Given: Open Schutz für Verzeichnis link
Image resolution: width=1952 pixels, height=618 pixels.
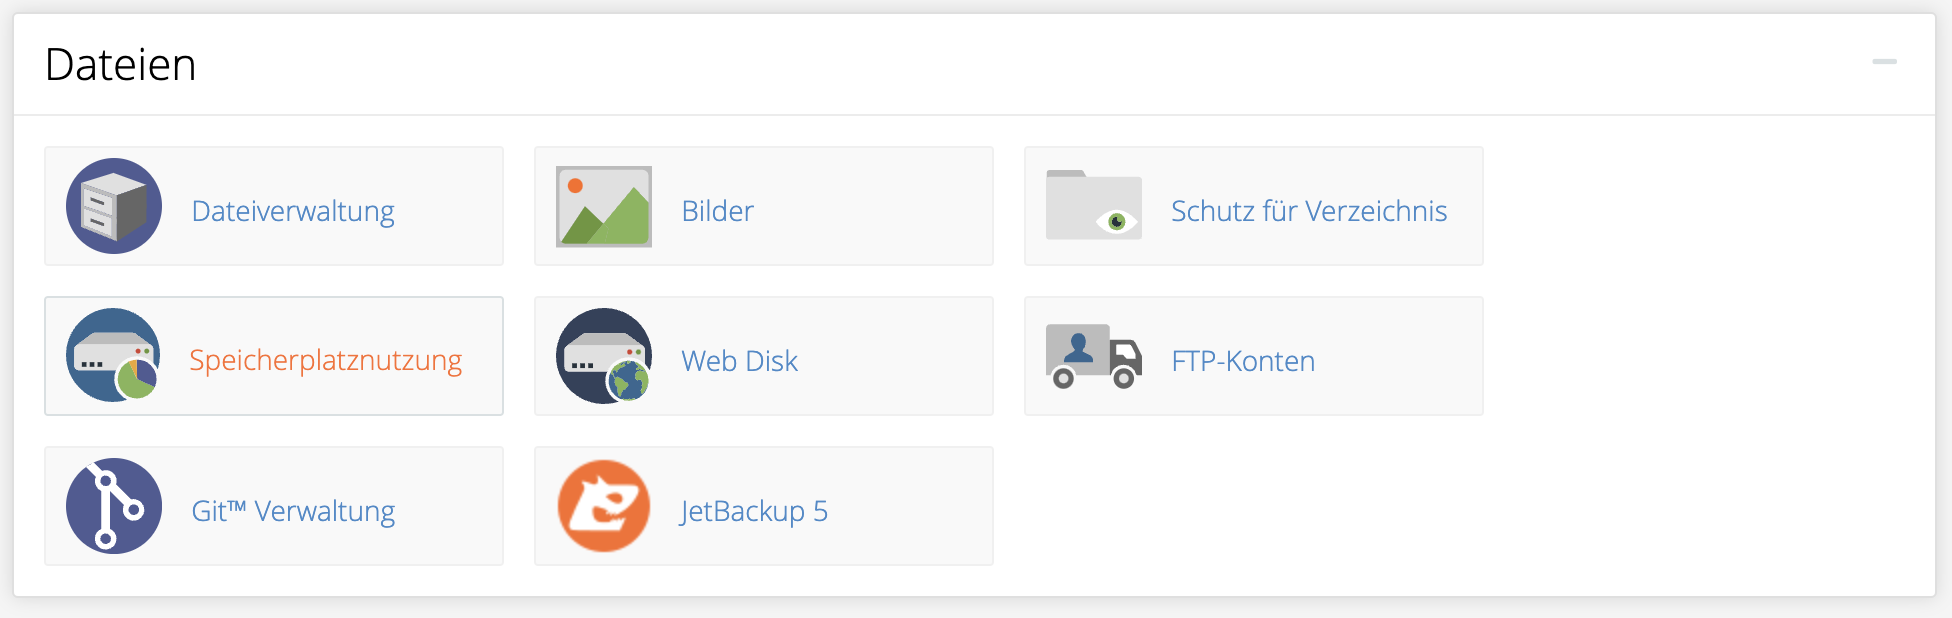Looking at the screenshot, I should (x=1309, y=211).
